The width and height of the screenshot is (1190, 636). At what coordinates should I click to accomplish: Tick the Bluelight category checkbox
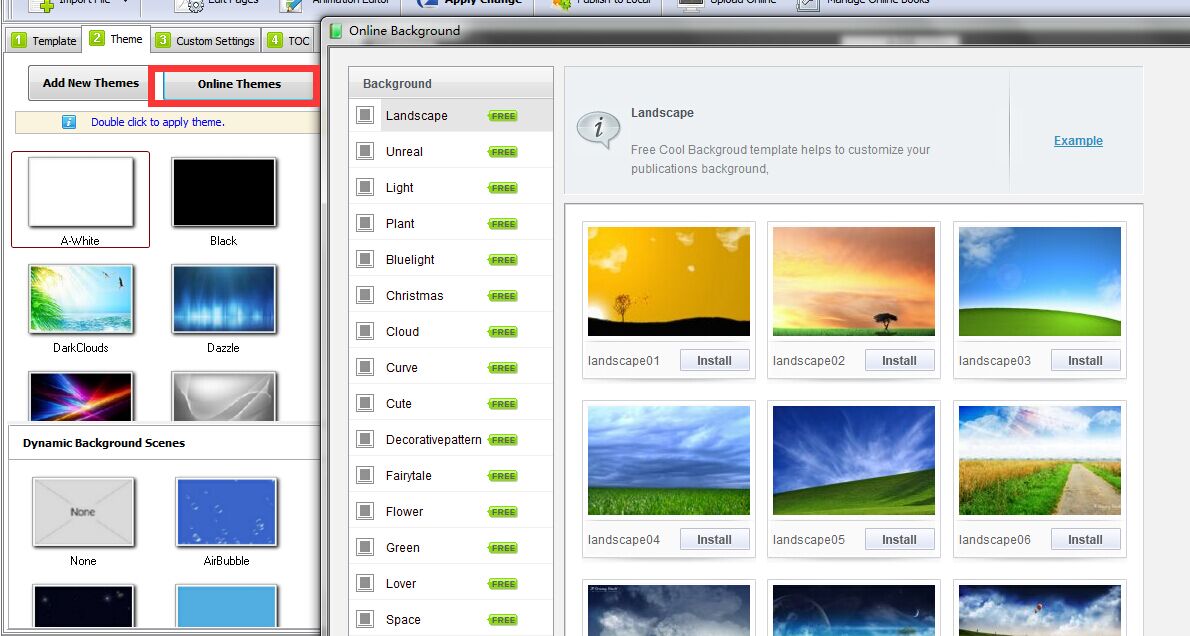[x=365, y=260]
